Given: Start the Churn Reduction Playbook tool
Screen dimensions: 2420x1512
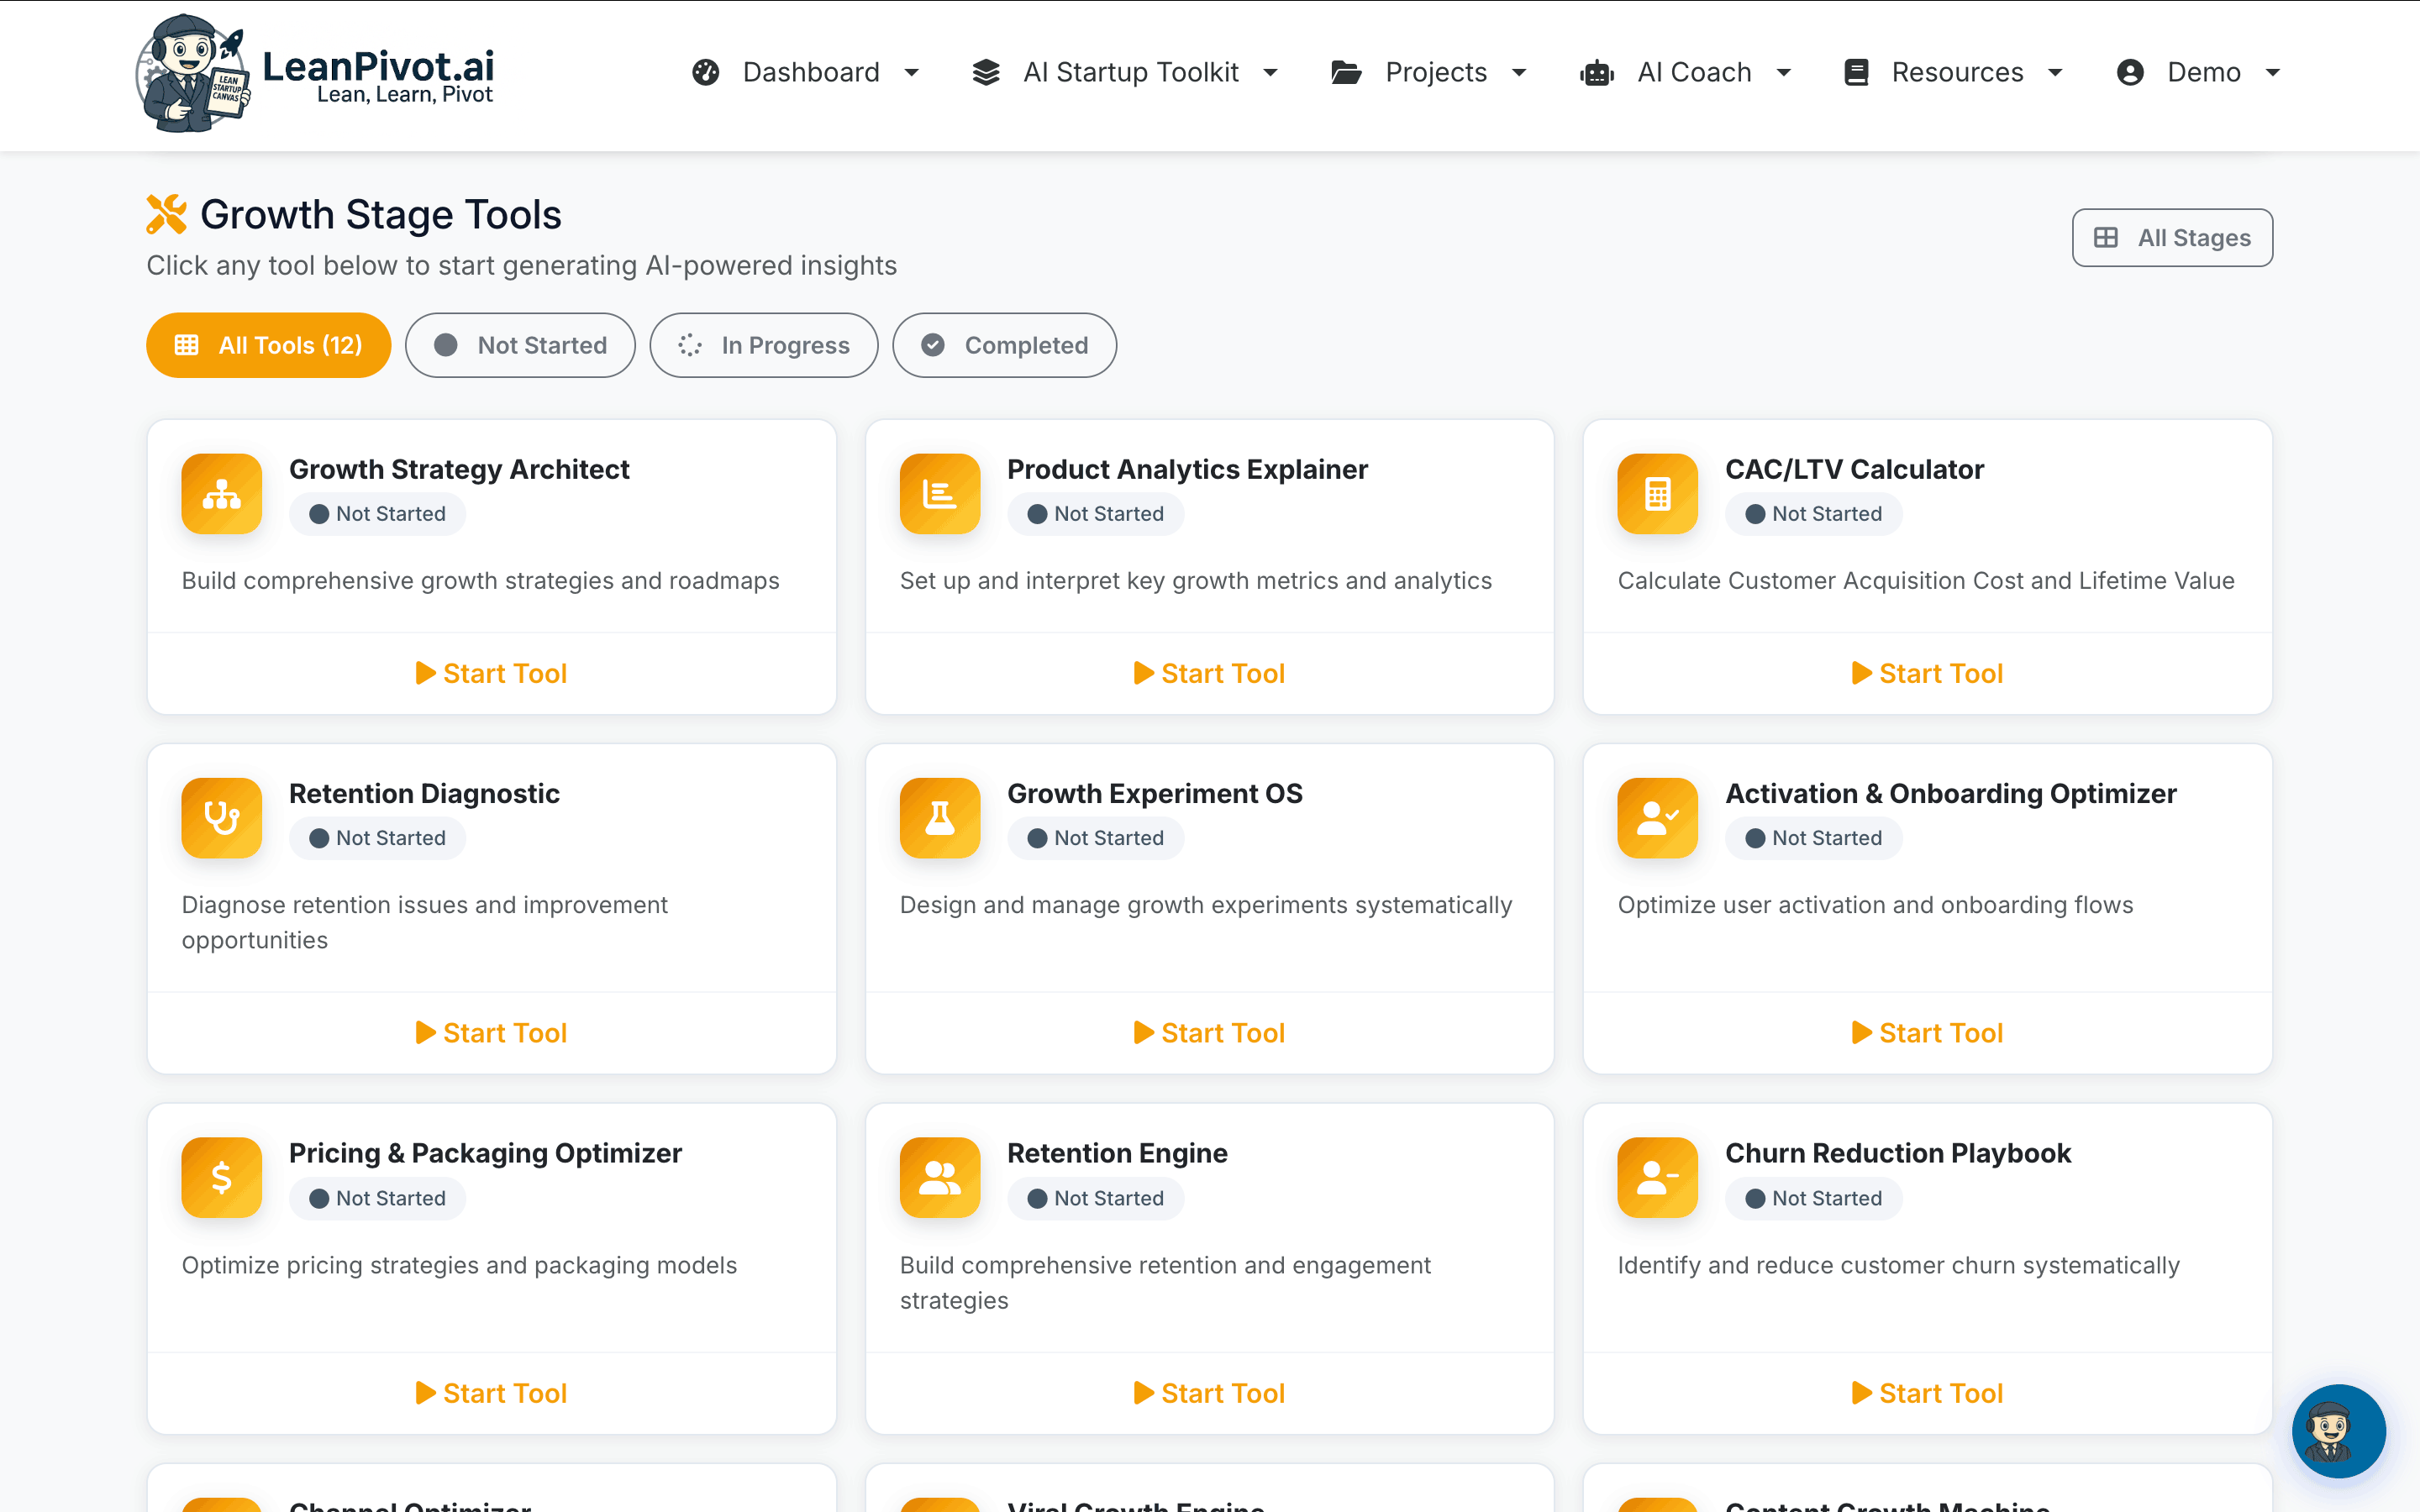Looking at the screenshot, I should coord(1927,1392).
